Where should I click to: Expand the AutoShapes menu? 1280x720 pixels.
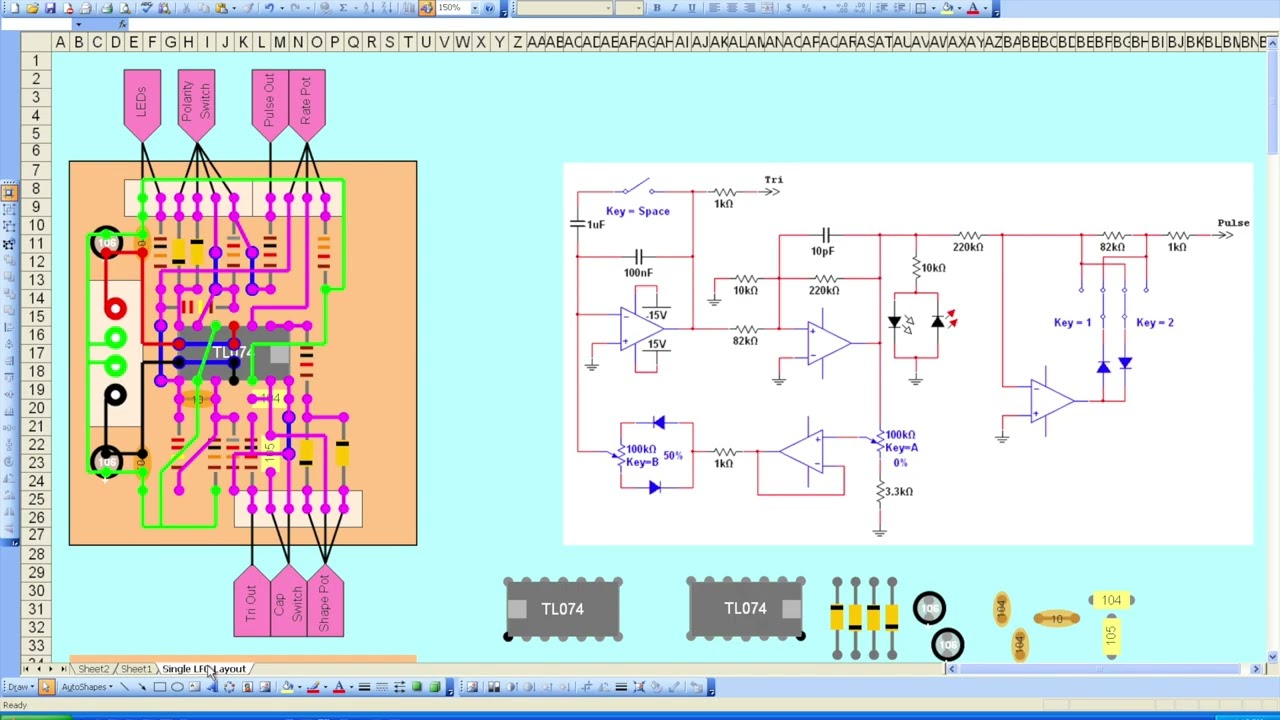(x=87, y=687)
